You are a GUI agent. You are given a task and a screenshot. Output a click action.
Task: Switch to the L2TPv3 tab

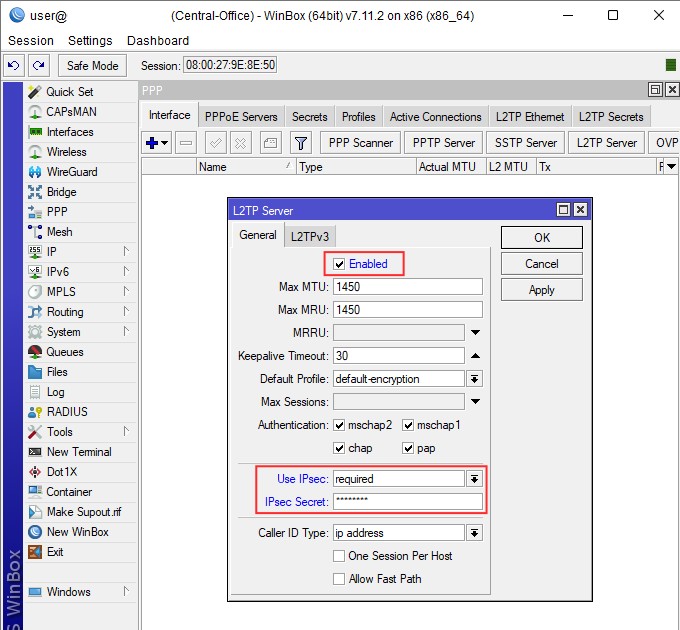pos(310,236)
